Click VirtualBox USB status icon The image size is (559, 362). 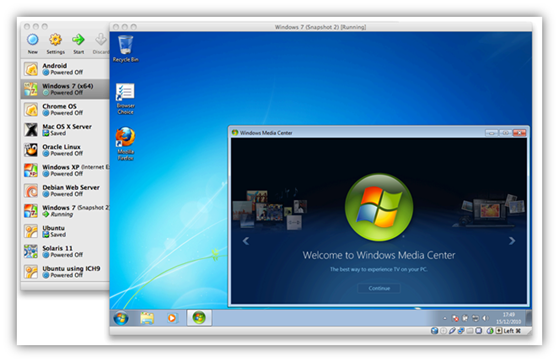(x=452, y=331)
